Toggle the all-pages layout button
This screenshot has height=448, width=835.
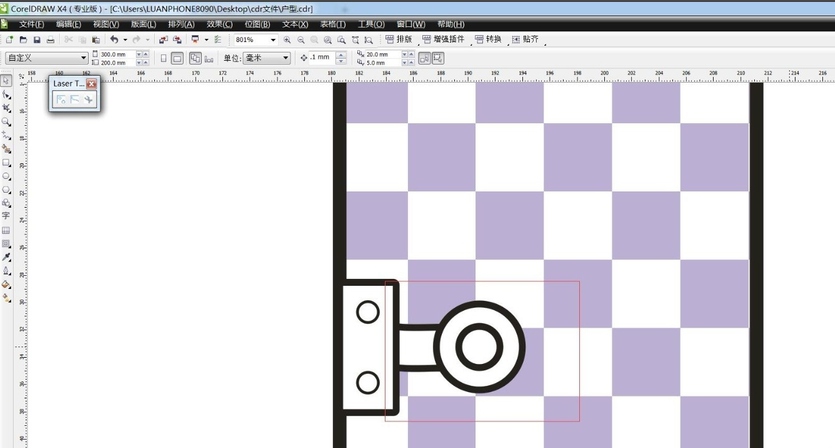click(x=194, y=58)
